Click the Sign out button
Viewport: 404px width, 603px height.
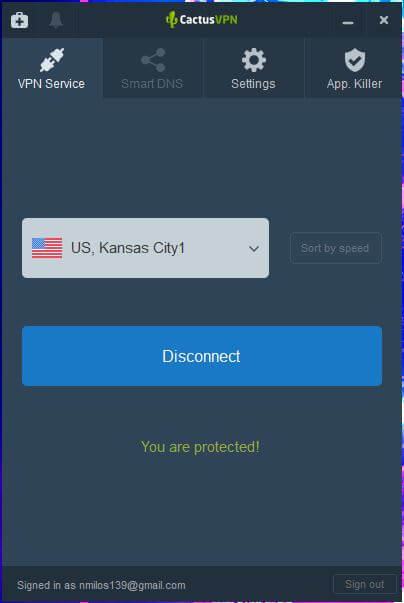coord(364,585)
